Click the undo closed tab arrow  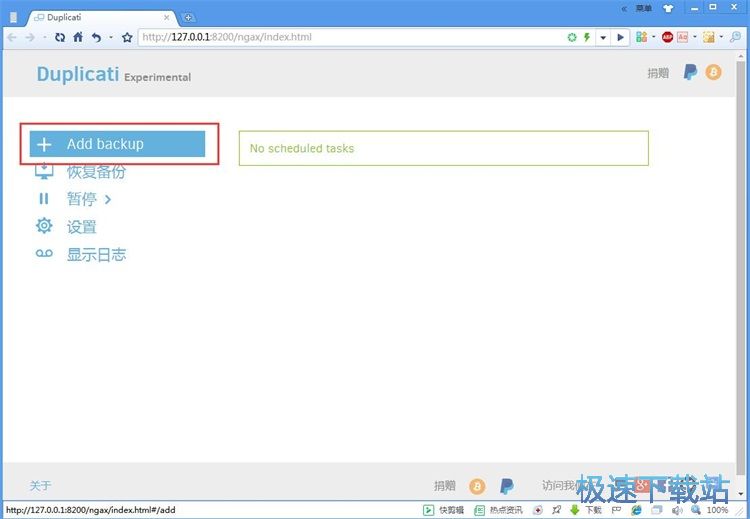[96, 37]
